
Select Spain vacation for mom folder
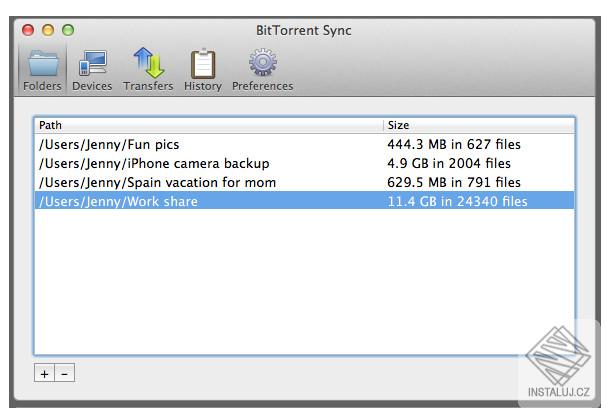[x=157, y=182]
